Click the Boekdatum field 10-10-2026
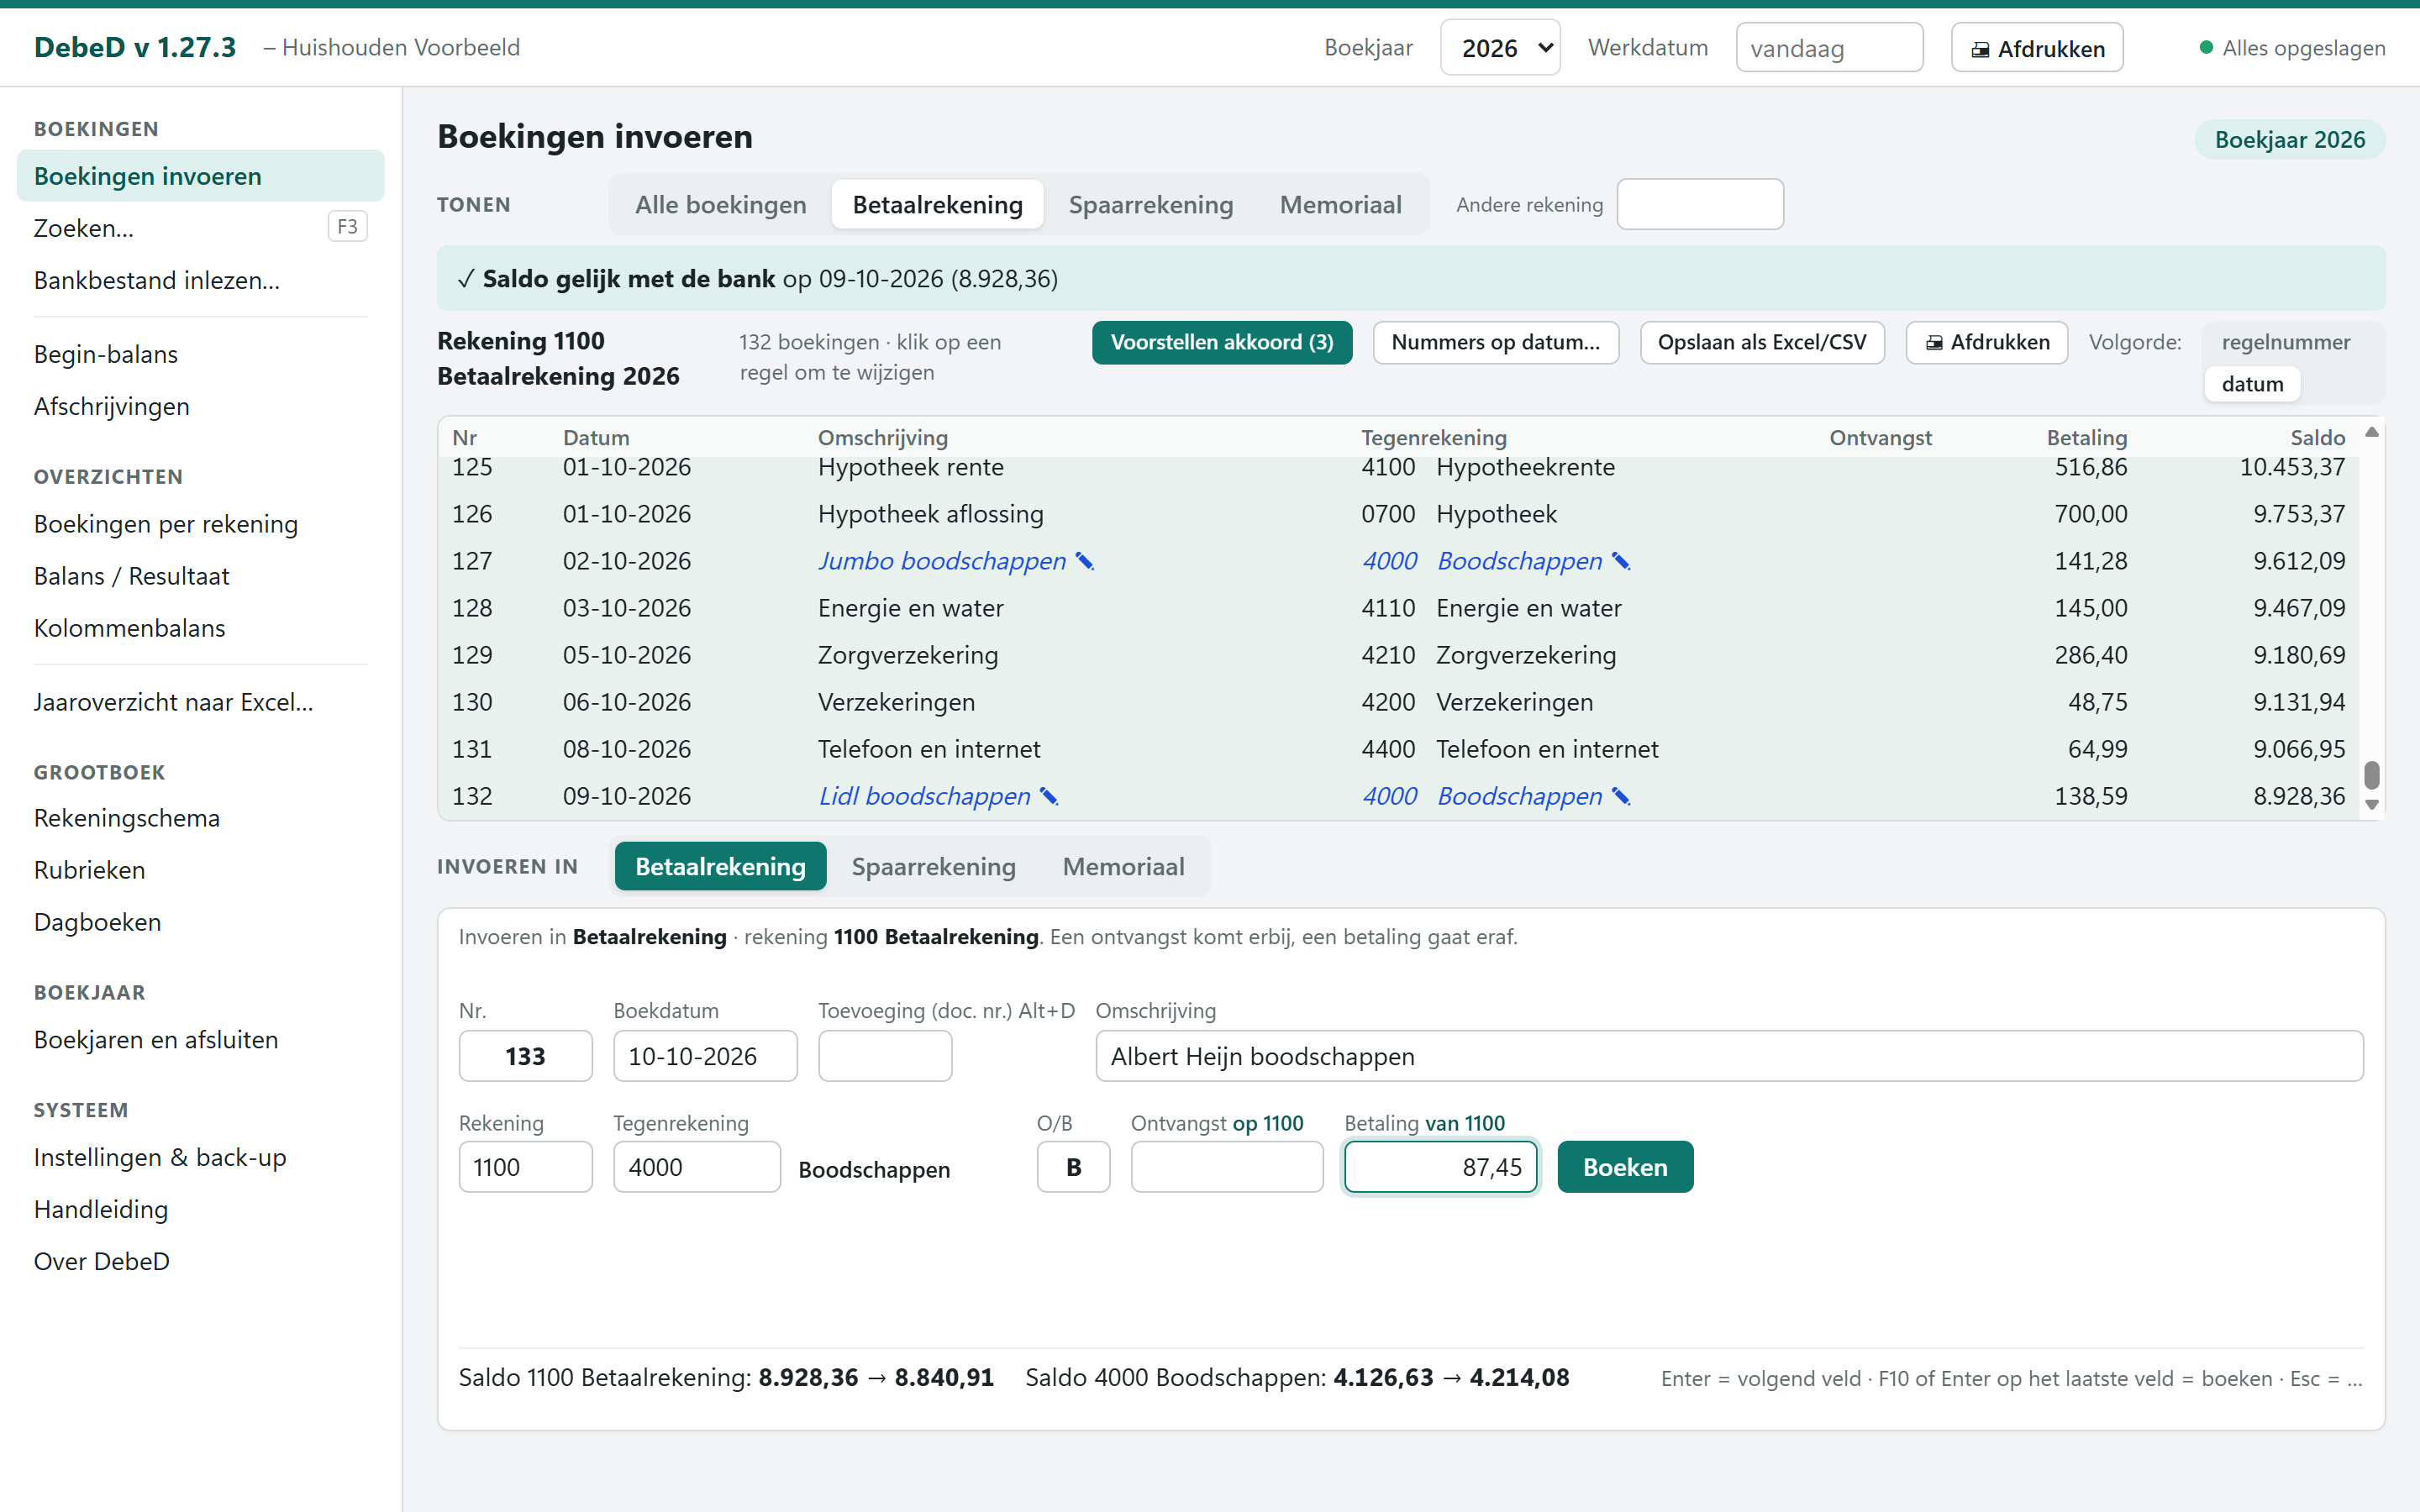 [x=705, y=1056]
